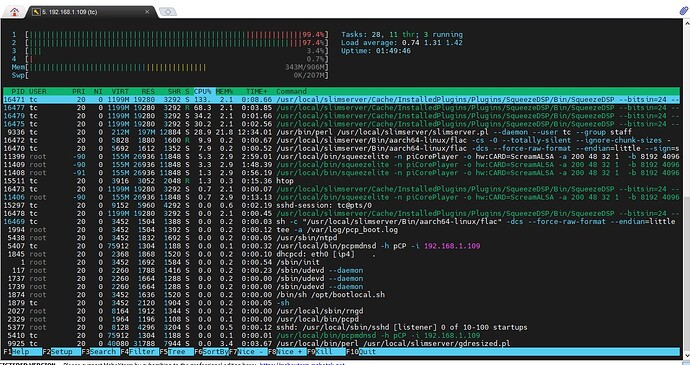690x365 pixels.
Task: Select /usr/local/bin/pcpd process row
Action: 341,319
